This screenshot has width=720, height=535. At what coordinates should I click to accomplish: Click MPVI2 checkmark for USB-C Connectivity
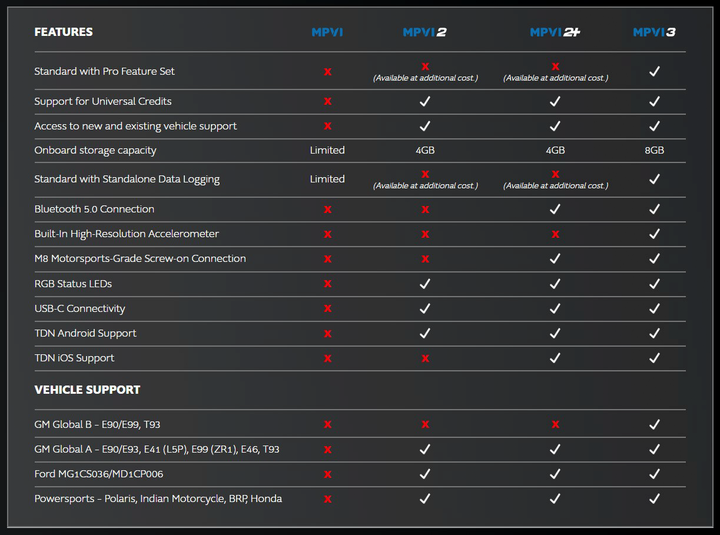tap(425, 309)
